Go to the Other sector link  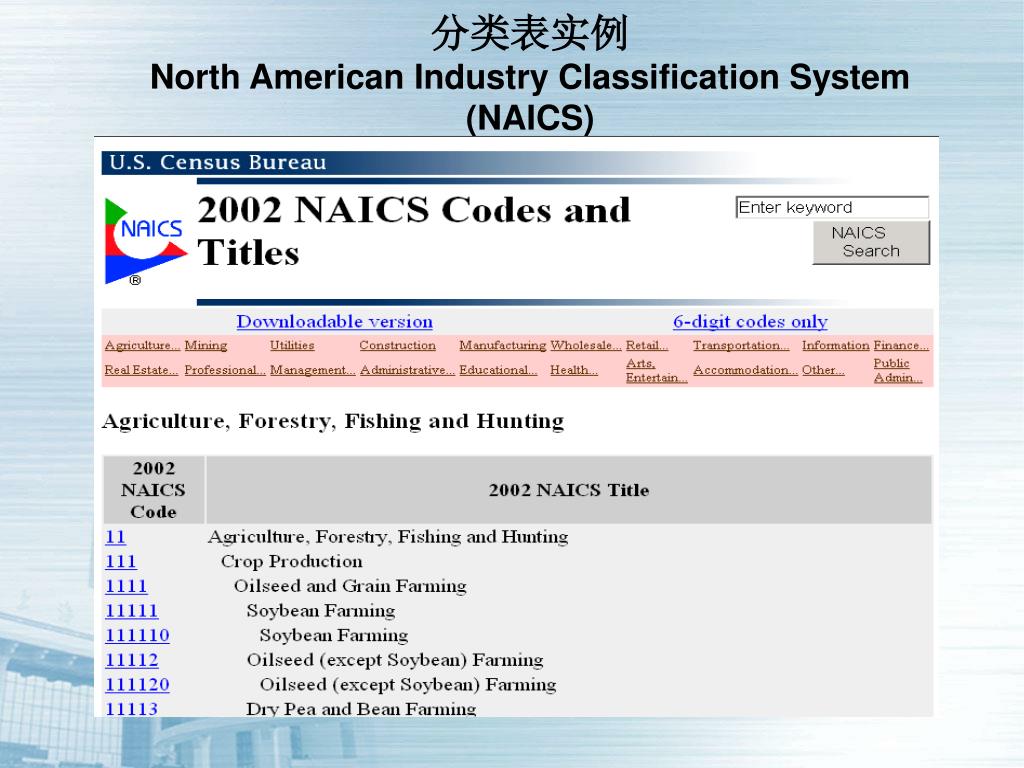tap(823, 370)
